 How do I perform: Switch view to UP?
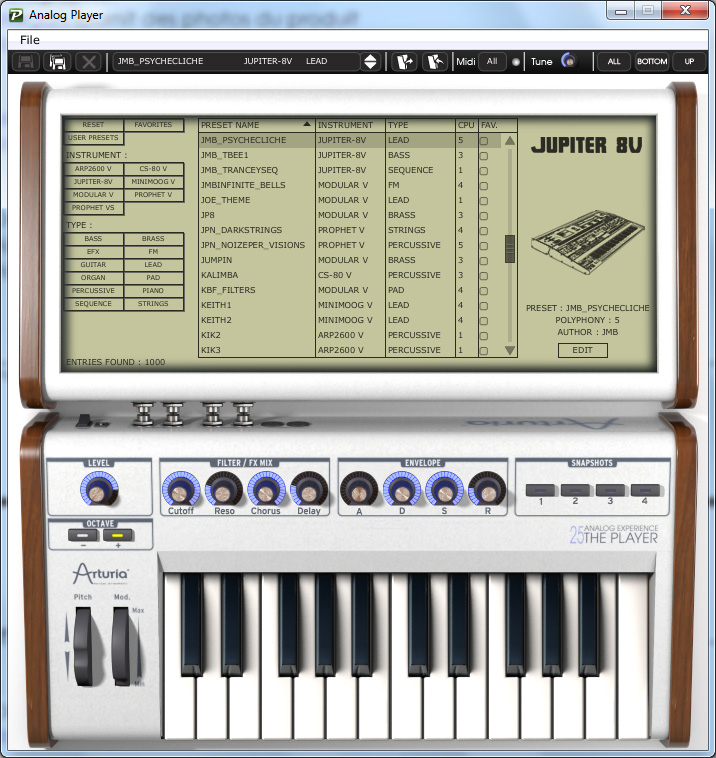click(x=689, y=61)
